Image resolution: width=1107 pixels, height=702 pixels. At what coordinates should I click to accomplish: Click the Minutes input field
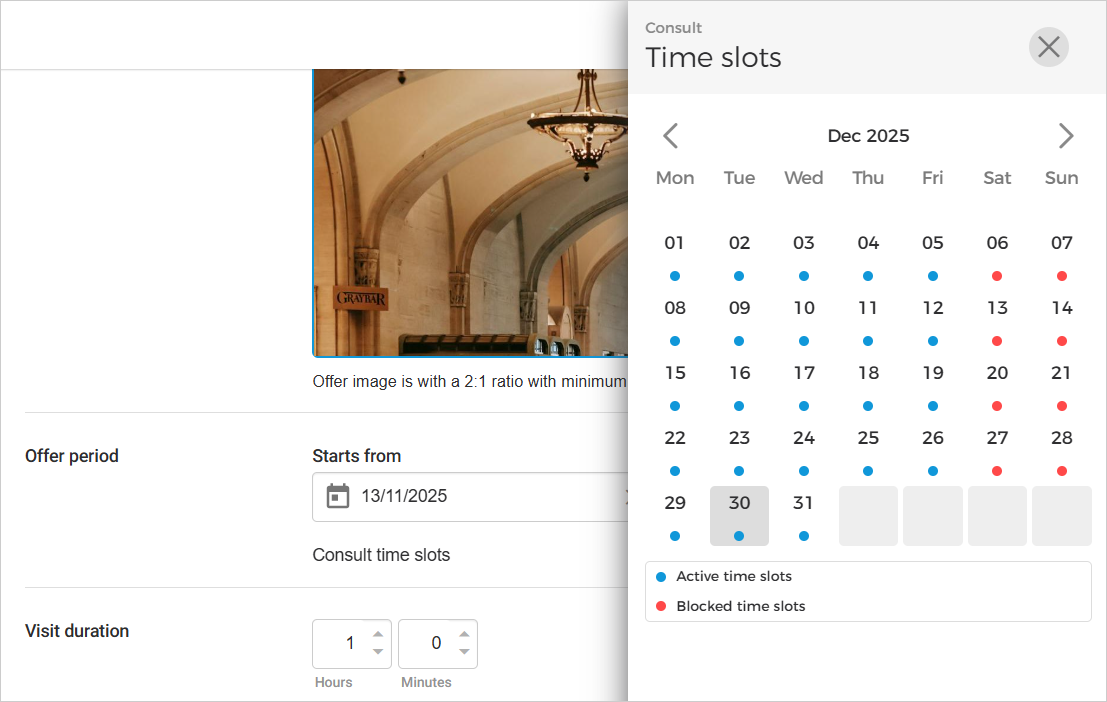coord(426,643)
